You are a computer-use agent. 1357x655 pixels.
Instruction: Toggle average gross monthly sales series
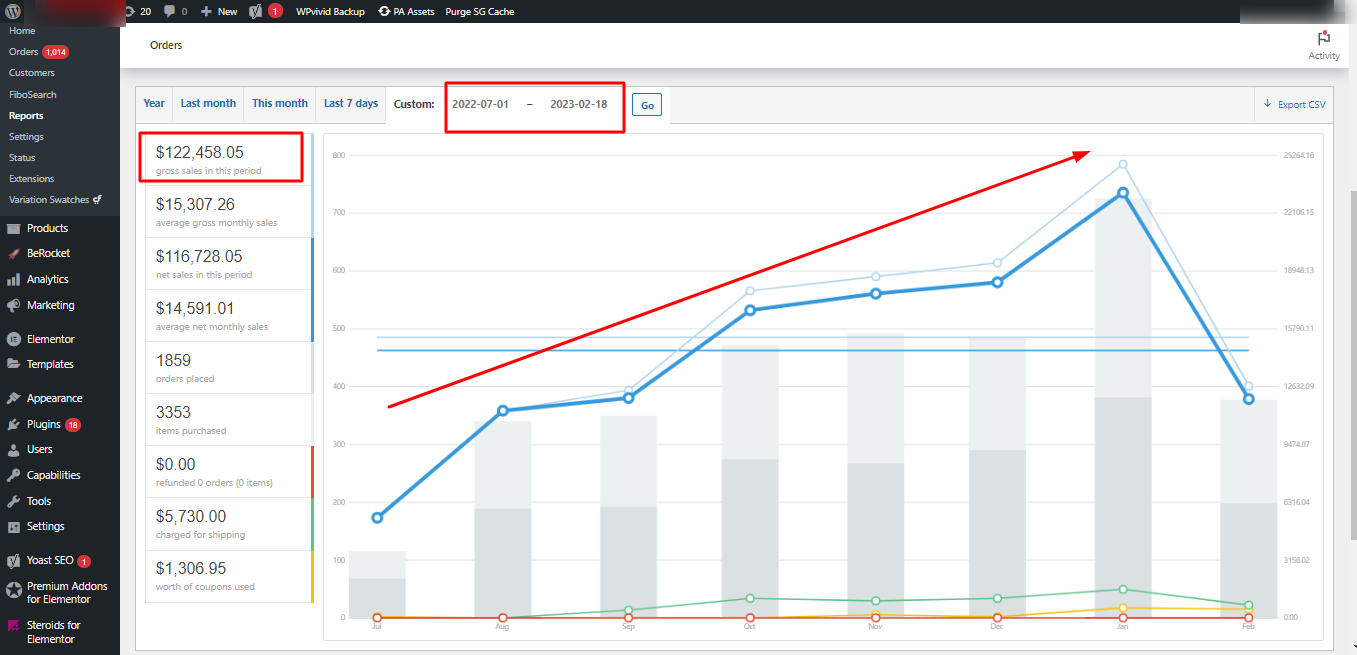click(229, 212)
